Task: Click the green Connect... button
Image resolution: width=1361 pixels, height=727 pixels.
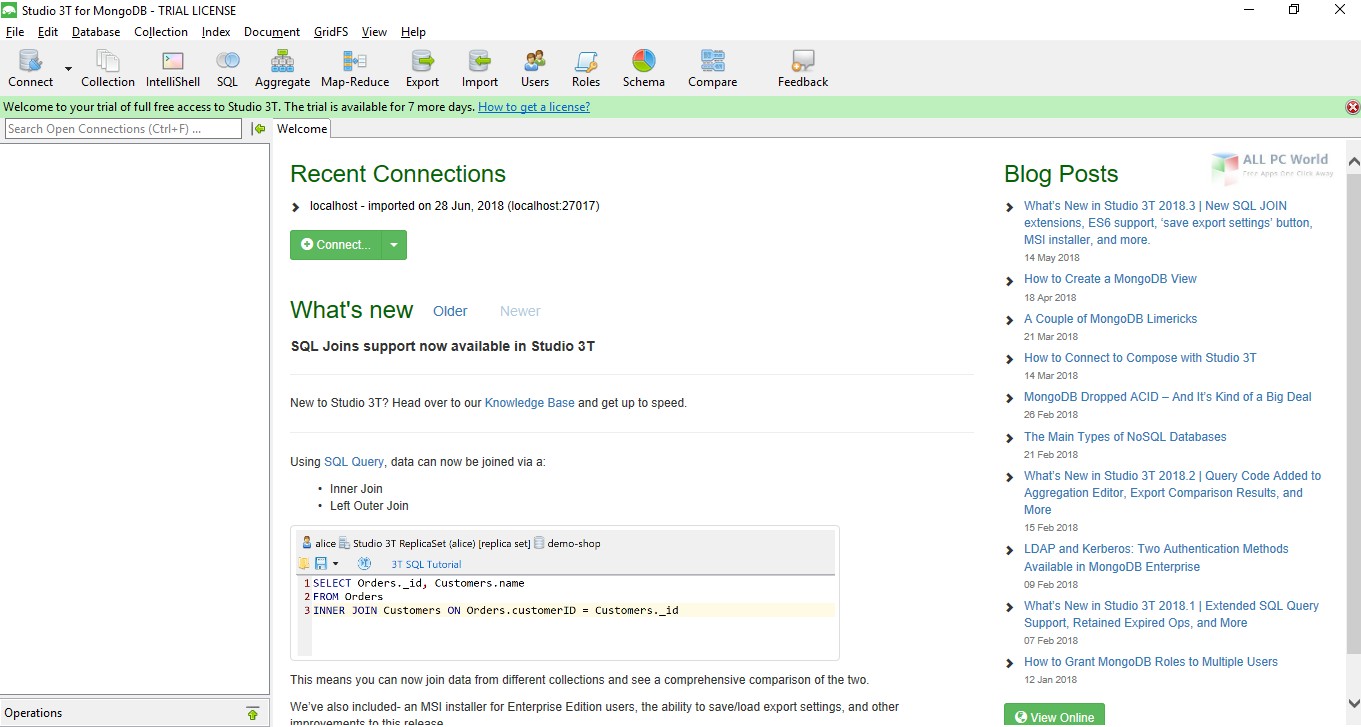Action: point(336,245)
